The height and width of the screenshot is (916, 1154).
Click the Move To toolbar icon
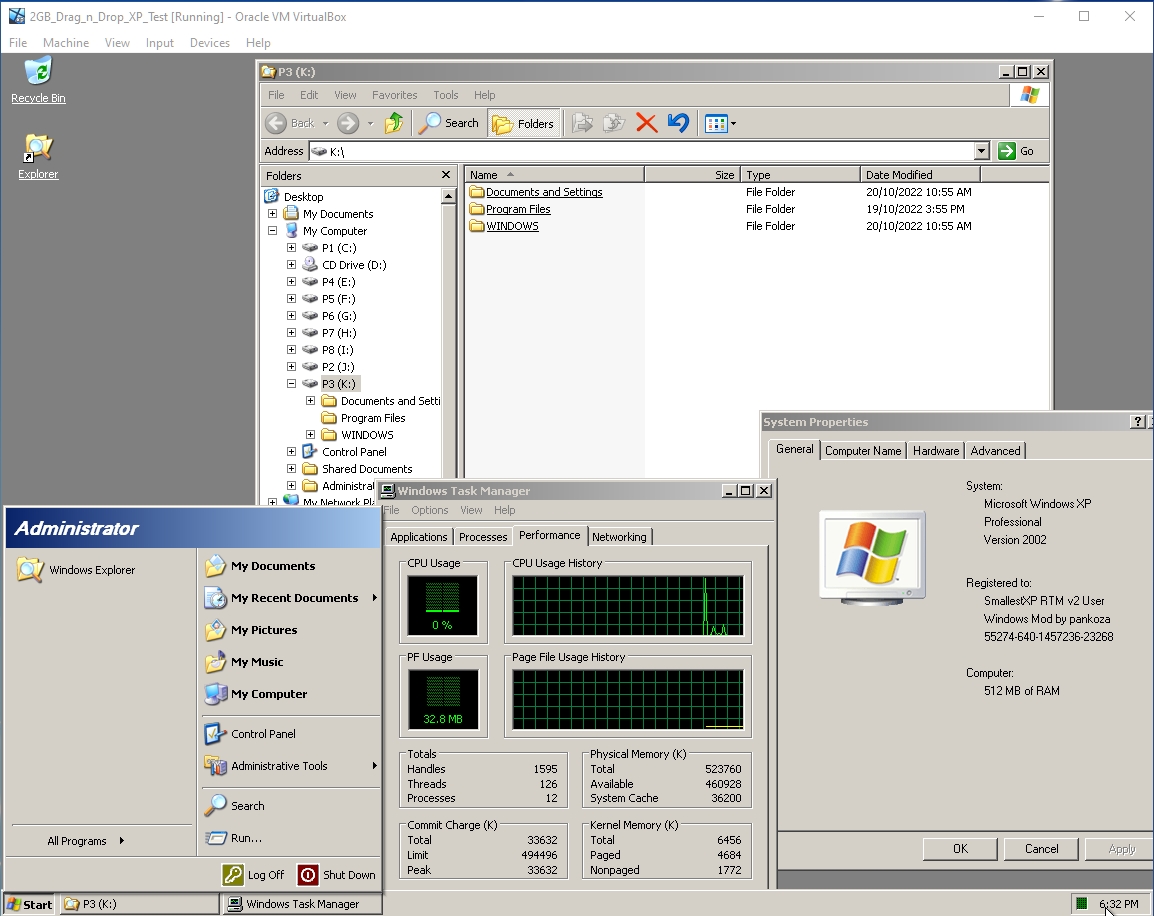point(582,123)
